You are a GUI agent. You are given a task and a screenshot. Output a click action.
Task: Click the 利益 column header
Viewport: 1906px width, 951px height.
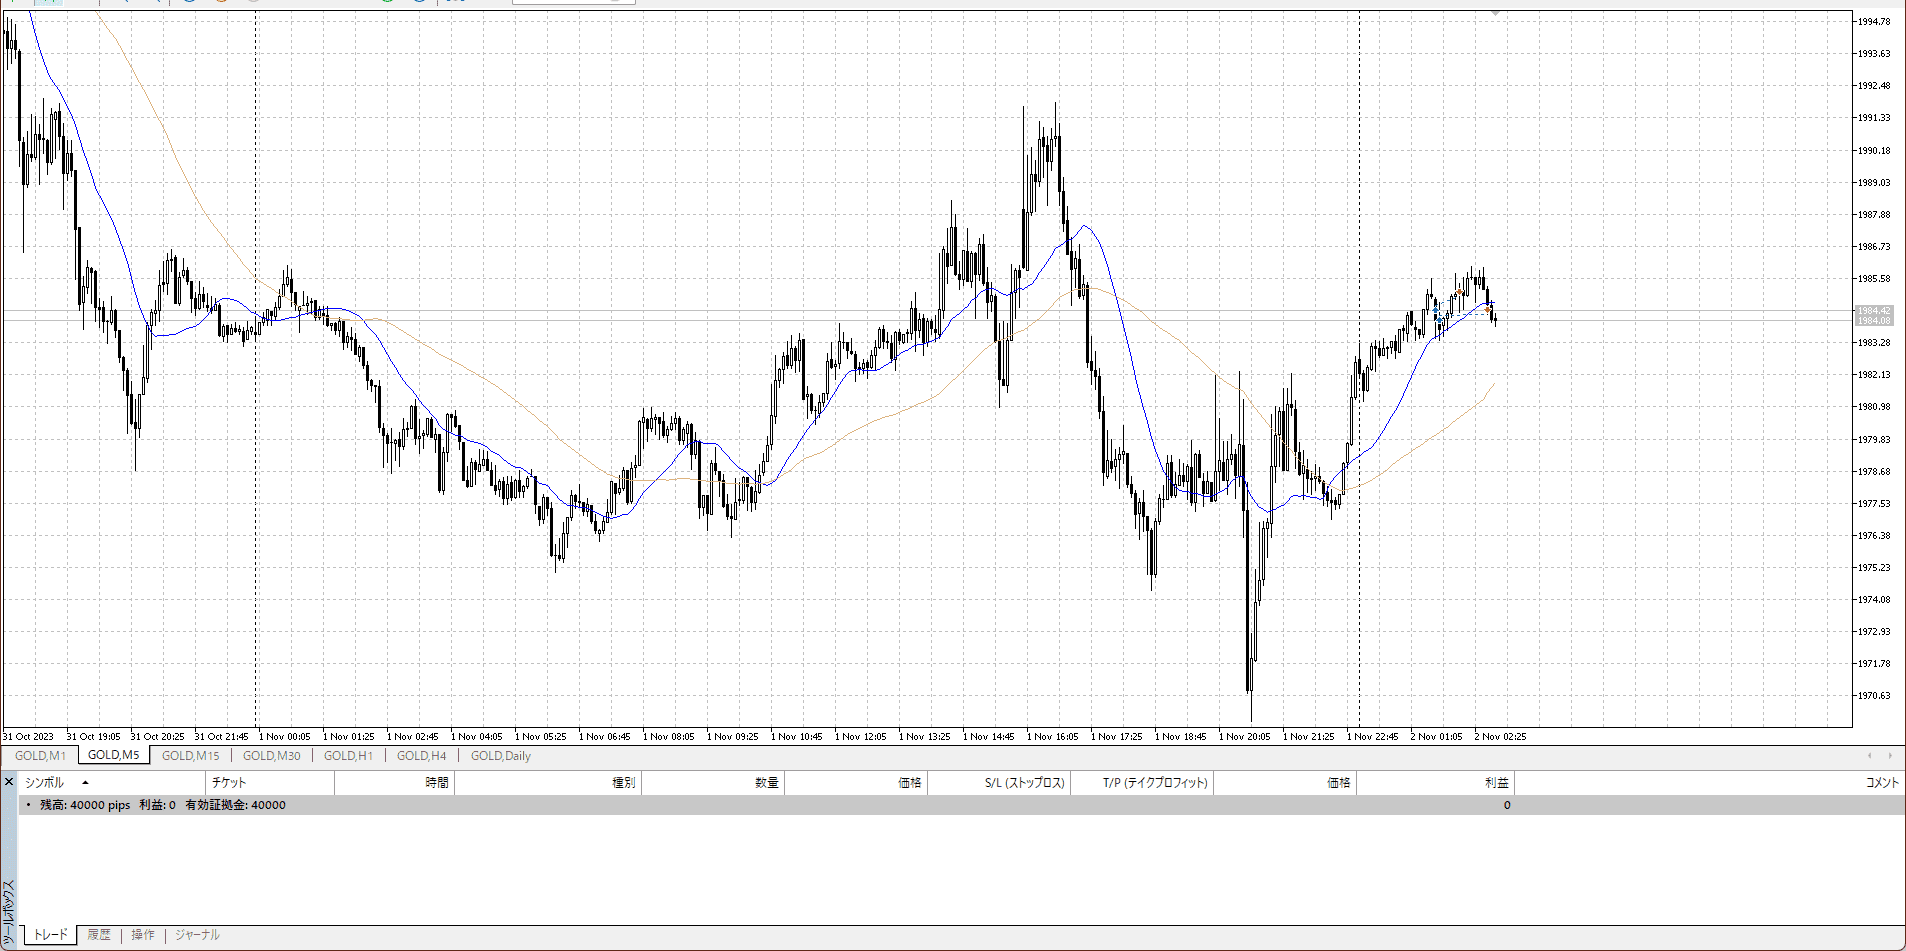click(x=1496, y=783)
